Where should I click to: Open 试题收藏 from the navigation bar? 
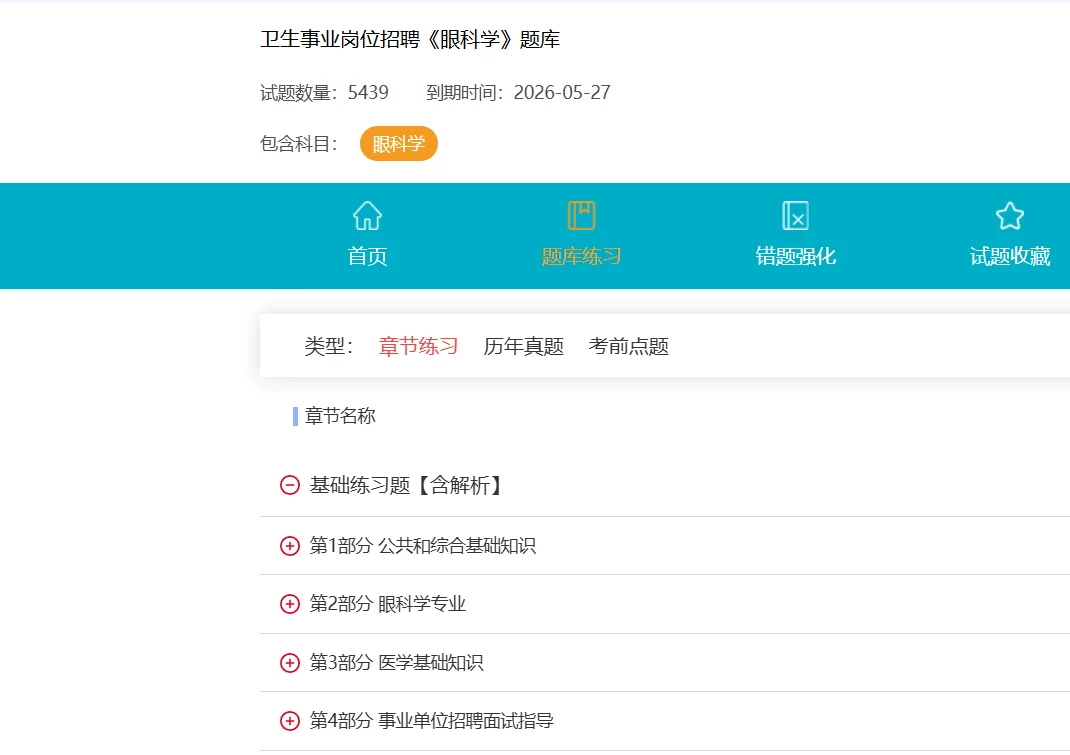(1009, 257)
